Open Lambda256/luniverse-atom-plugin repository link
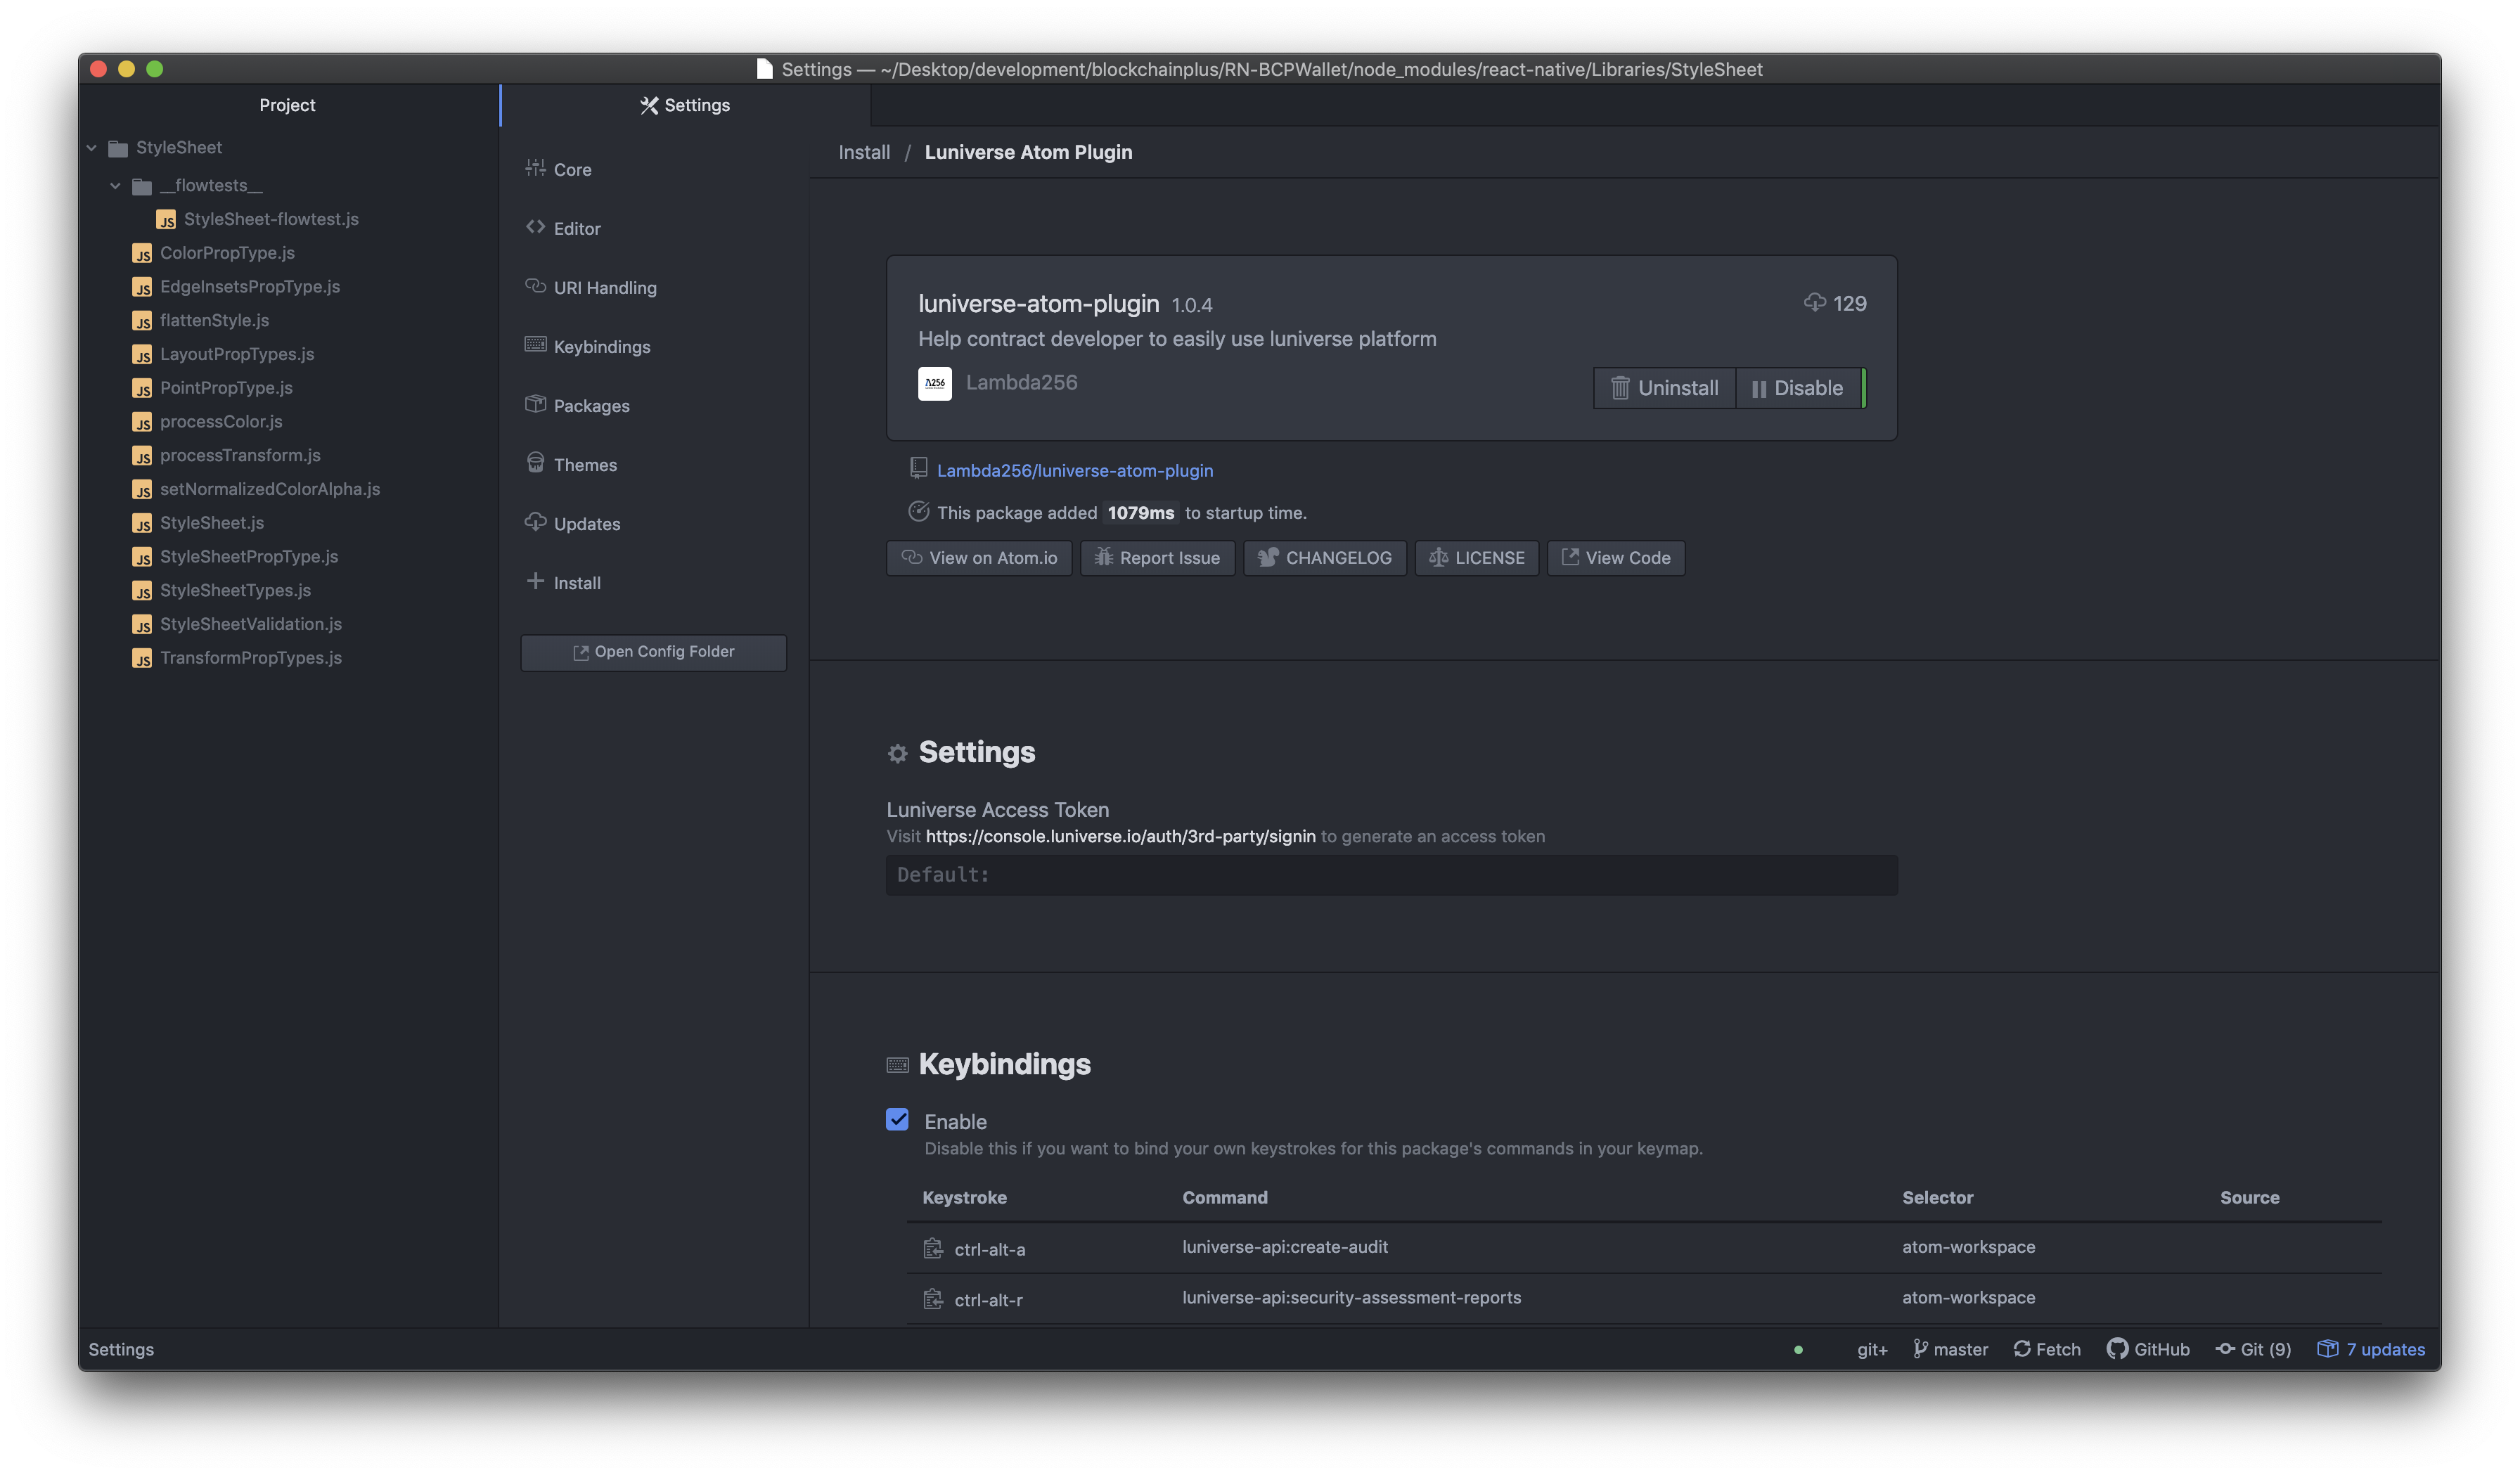This screenshot has height=1475, width=2520. 1075,470
